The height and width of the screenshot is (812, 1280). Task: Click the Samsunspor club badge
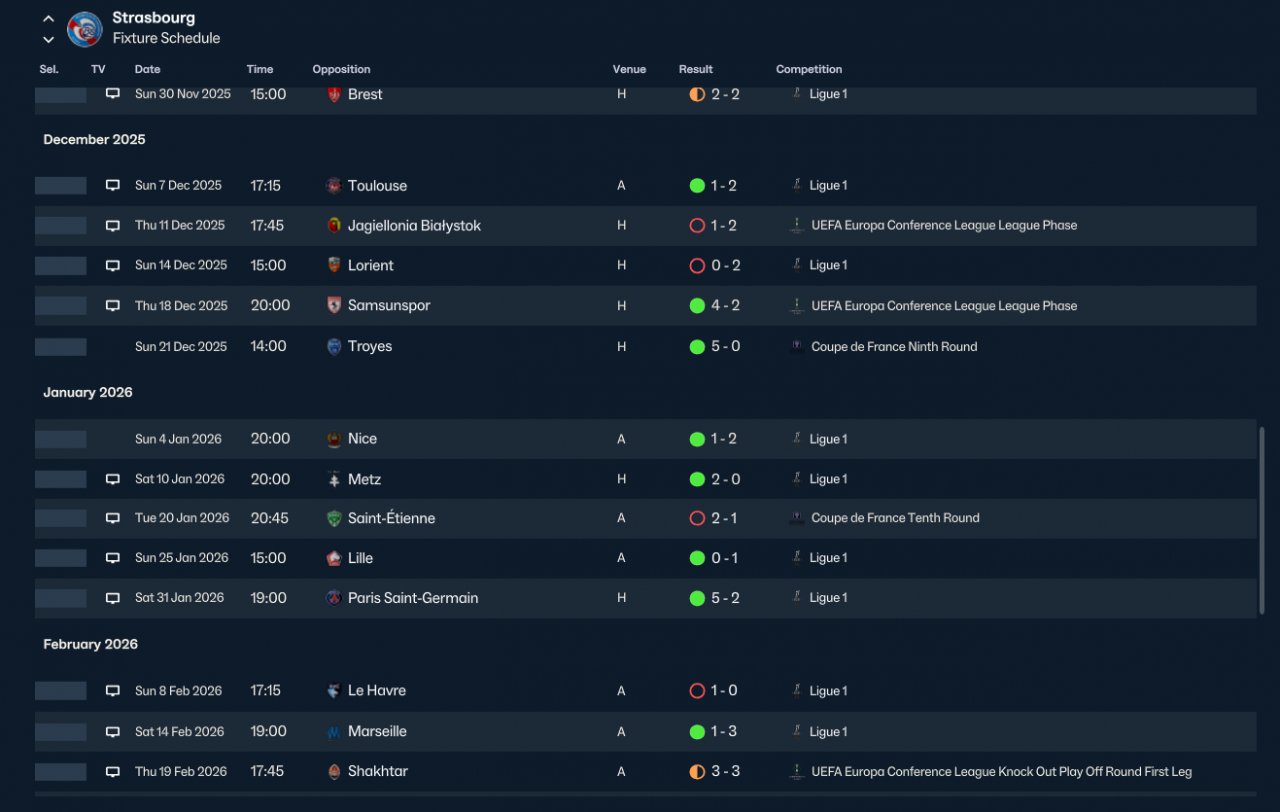coord(334,306)
